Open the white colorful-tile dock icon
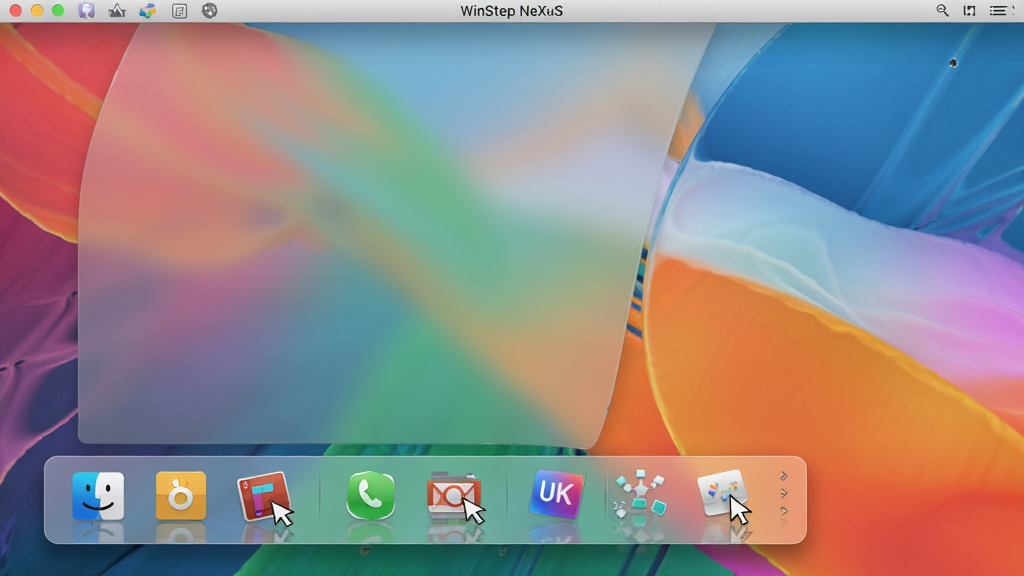The width and height of the screenshot is (1024, 576). click(x=722, y=493)
